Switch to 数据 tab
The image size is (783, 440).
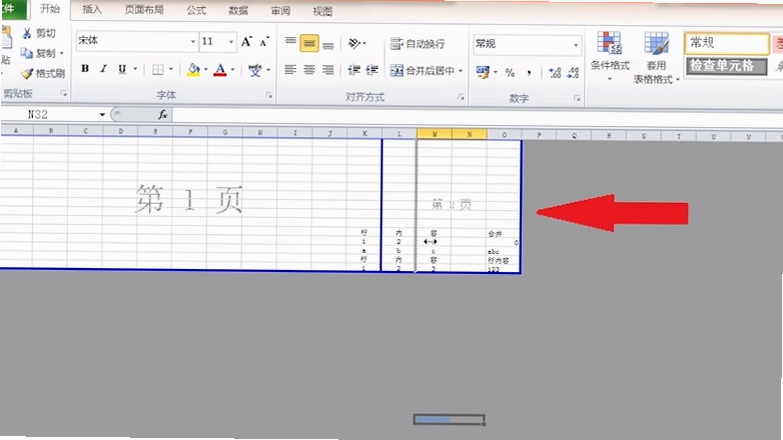point(238,10)
